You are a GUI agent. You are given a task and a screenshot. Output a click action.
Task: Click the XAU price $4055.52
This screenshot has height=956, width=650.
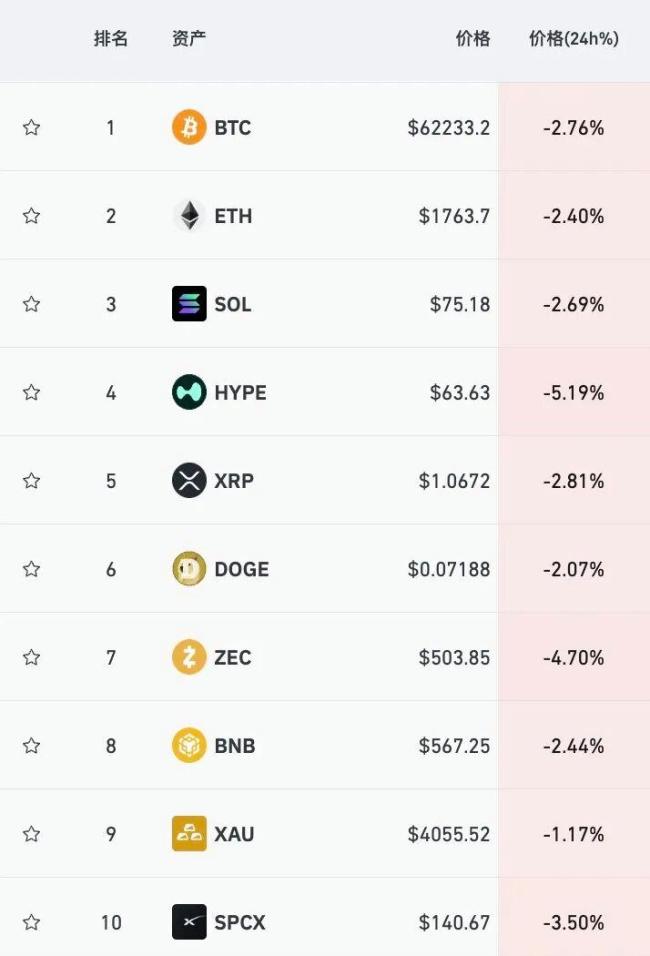449,833
